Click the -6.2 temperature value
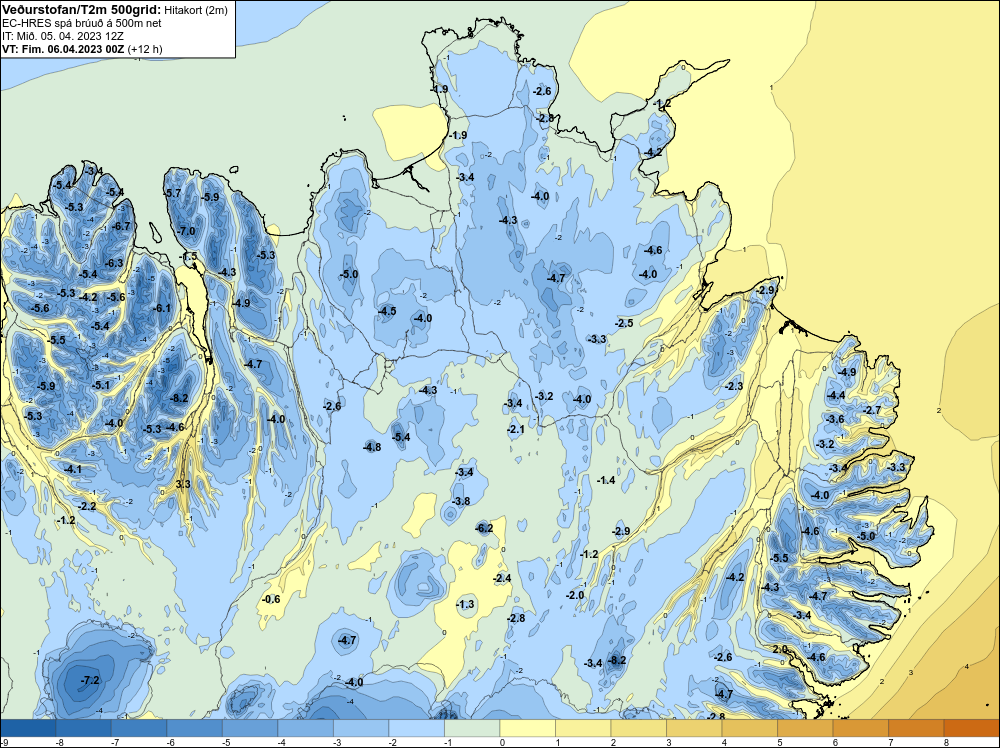The image size is (1000, 748). coord(484,528)
